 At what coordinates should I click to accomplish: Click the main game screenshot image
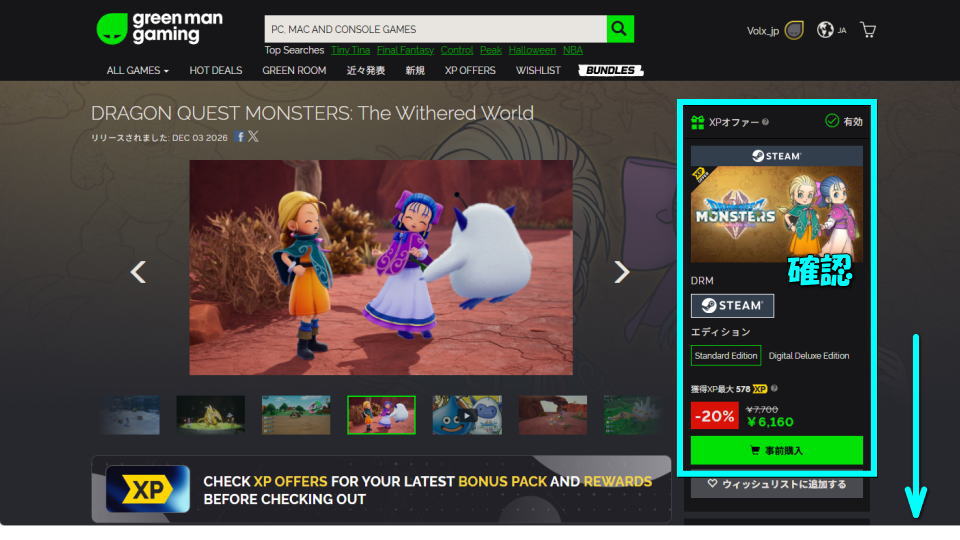click(x=381, y=268)
